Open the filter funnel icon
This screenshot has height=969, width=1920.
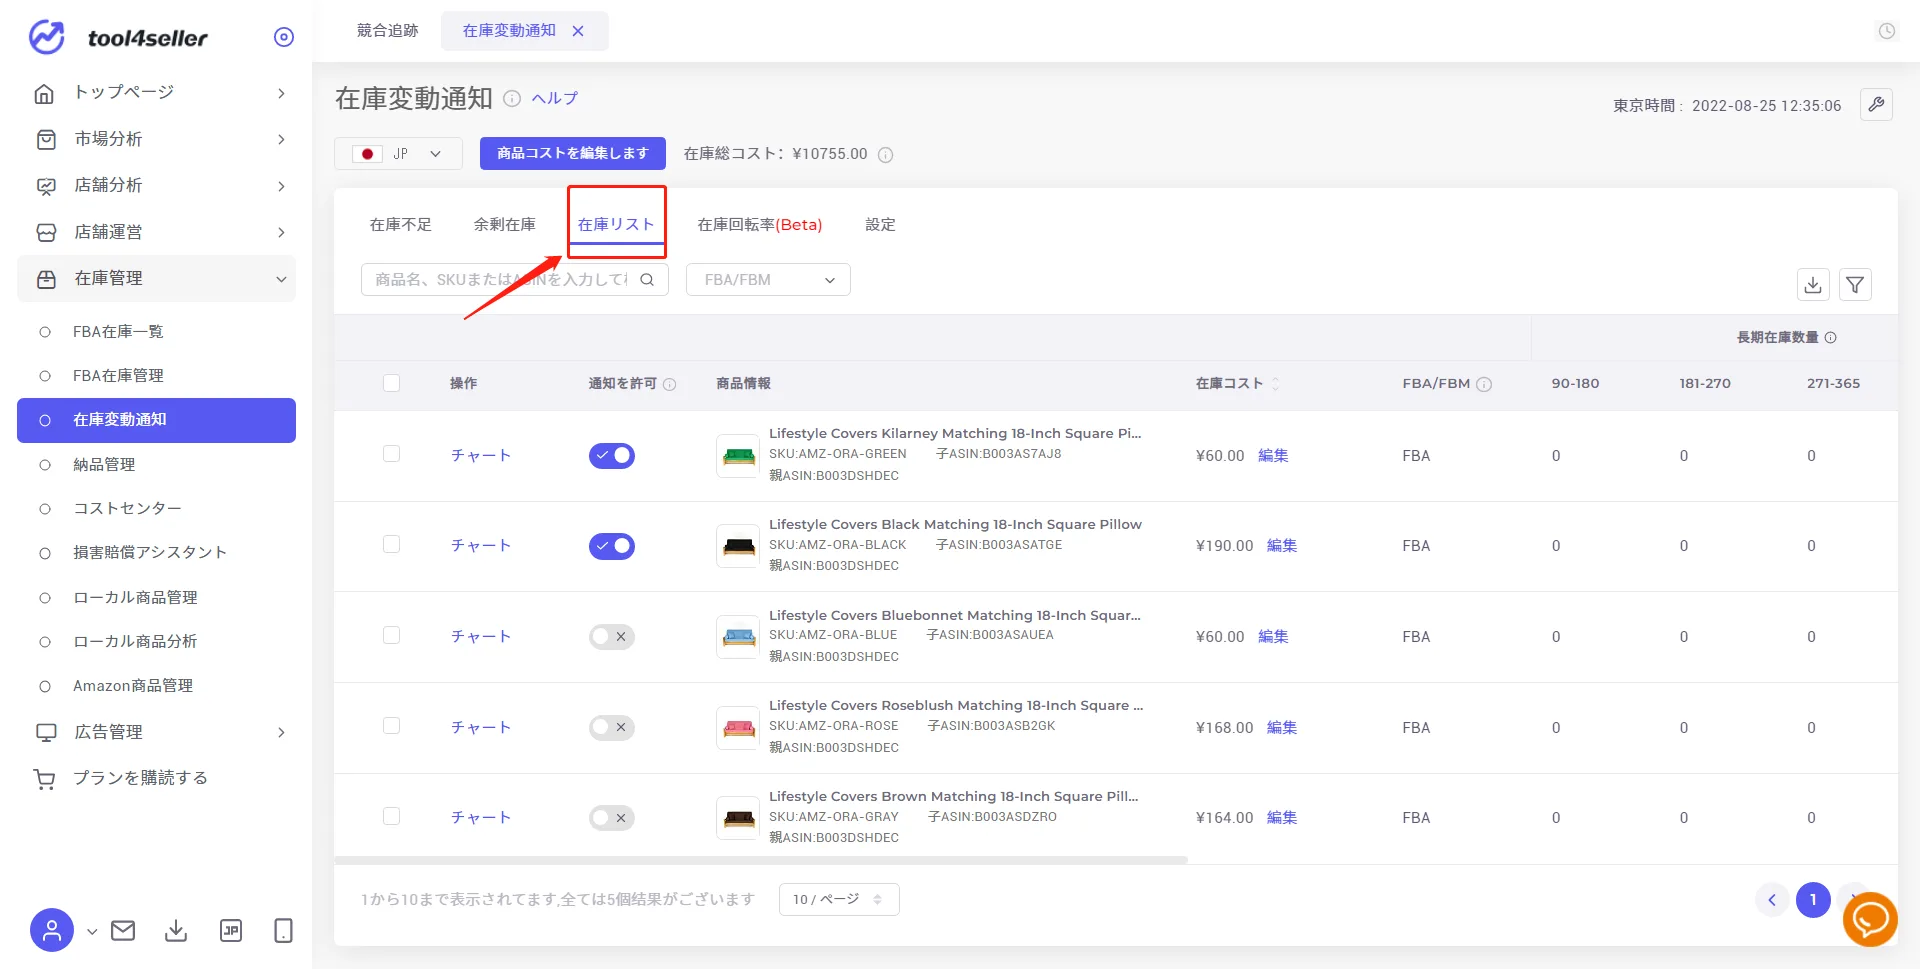coord(1855,285)
